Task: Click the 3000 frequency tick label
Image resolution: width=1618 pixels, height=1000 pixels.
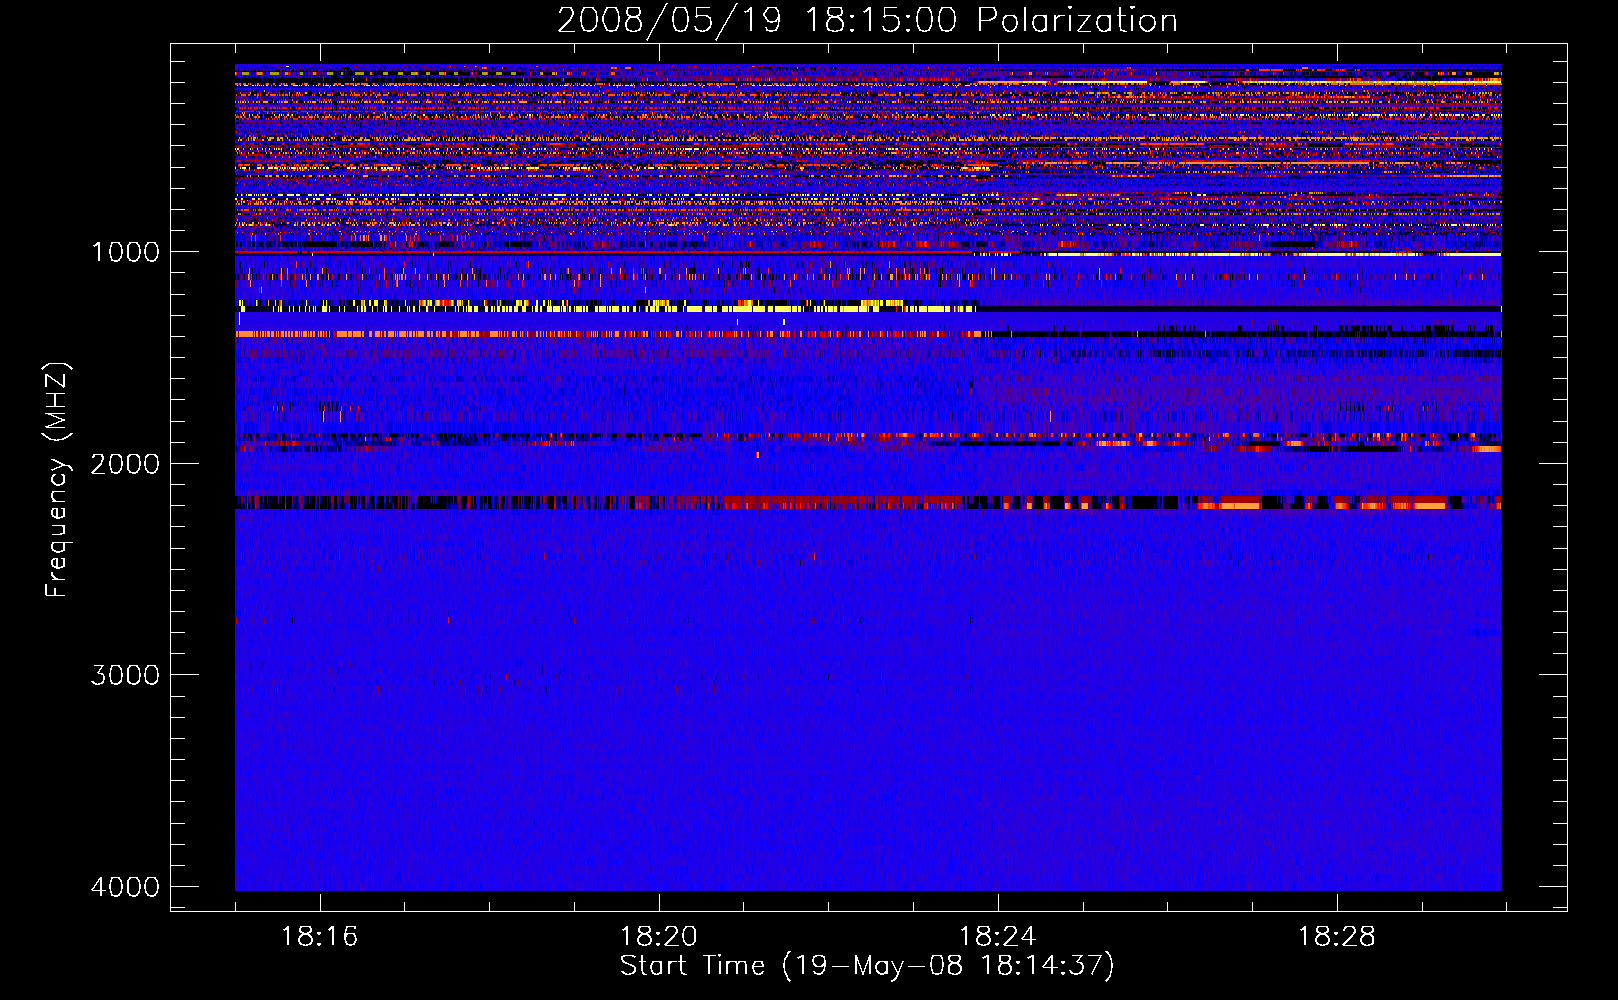Action: pos(126,675)
